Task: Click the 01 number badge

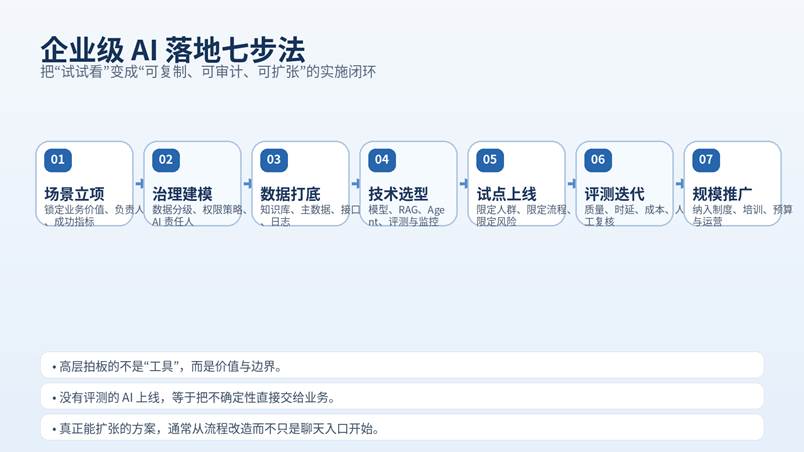Action: click(58, 160)
